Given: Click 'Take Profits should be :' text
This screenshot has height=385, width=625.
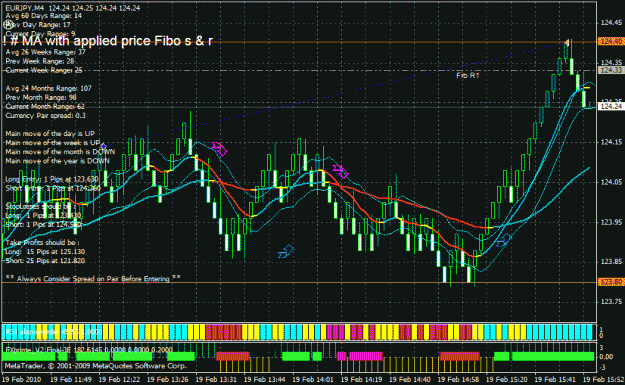Looking at the screenshot, I should tap(42, 242).
